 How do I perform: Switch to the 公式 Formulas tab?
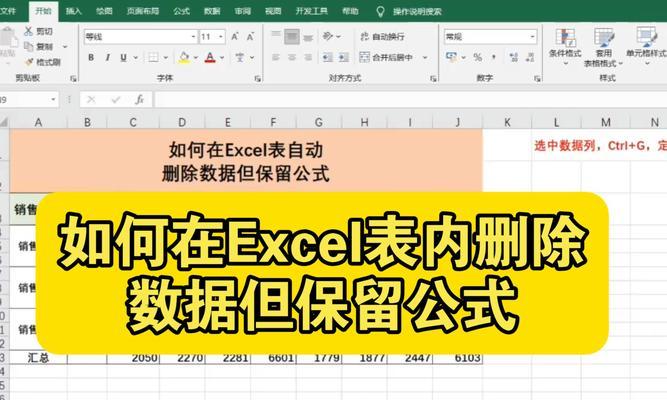[181, 11]
